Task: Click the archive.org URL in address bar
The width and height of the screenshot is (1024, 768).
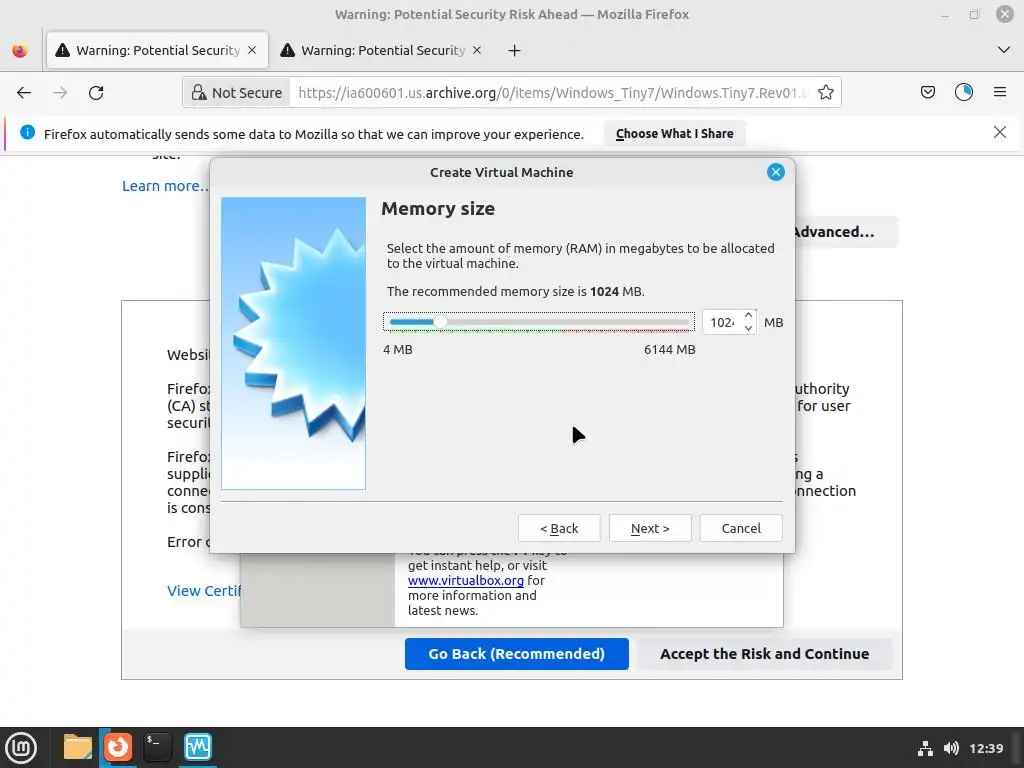Action: click(x=552, y=93)
